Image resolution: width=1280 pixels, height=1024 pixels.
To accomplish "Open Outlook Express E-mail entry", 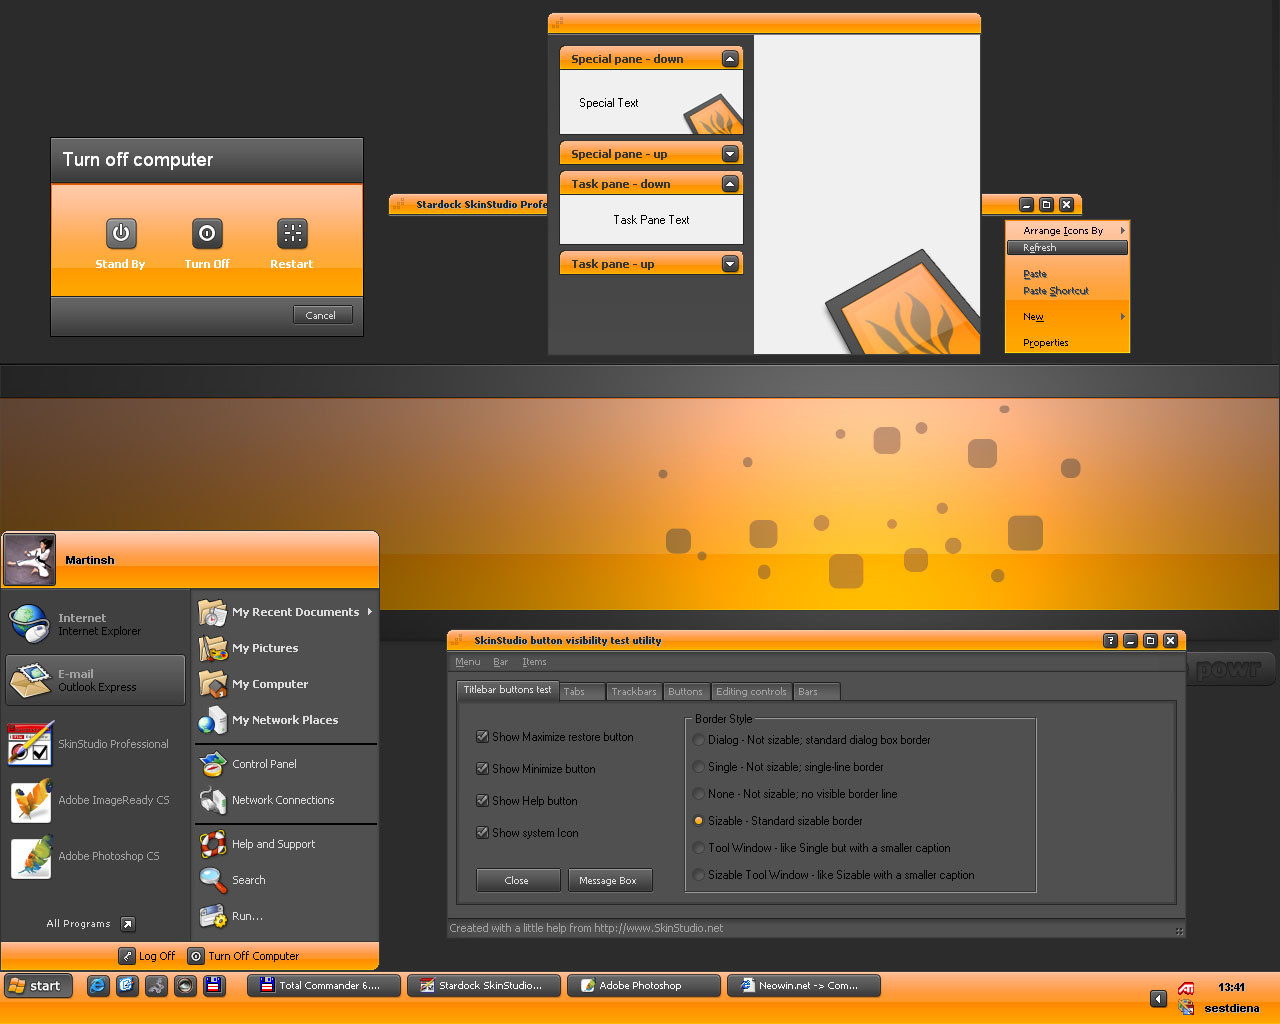I will [95, 680].
